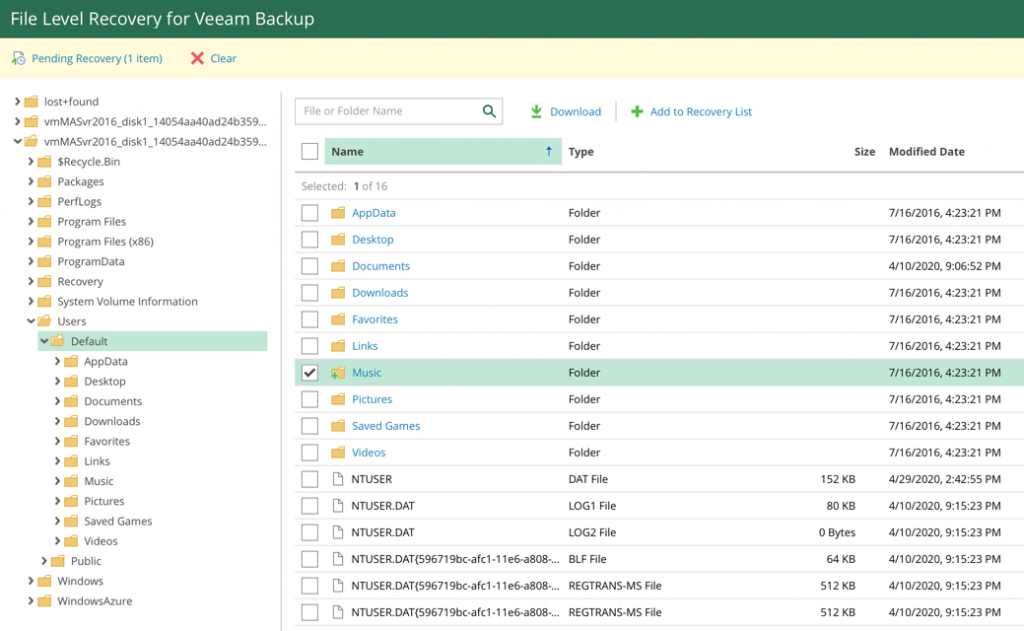Expand the ProgramData tree node
This screenshot has width=1024, height=631.
click(31, 261)
